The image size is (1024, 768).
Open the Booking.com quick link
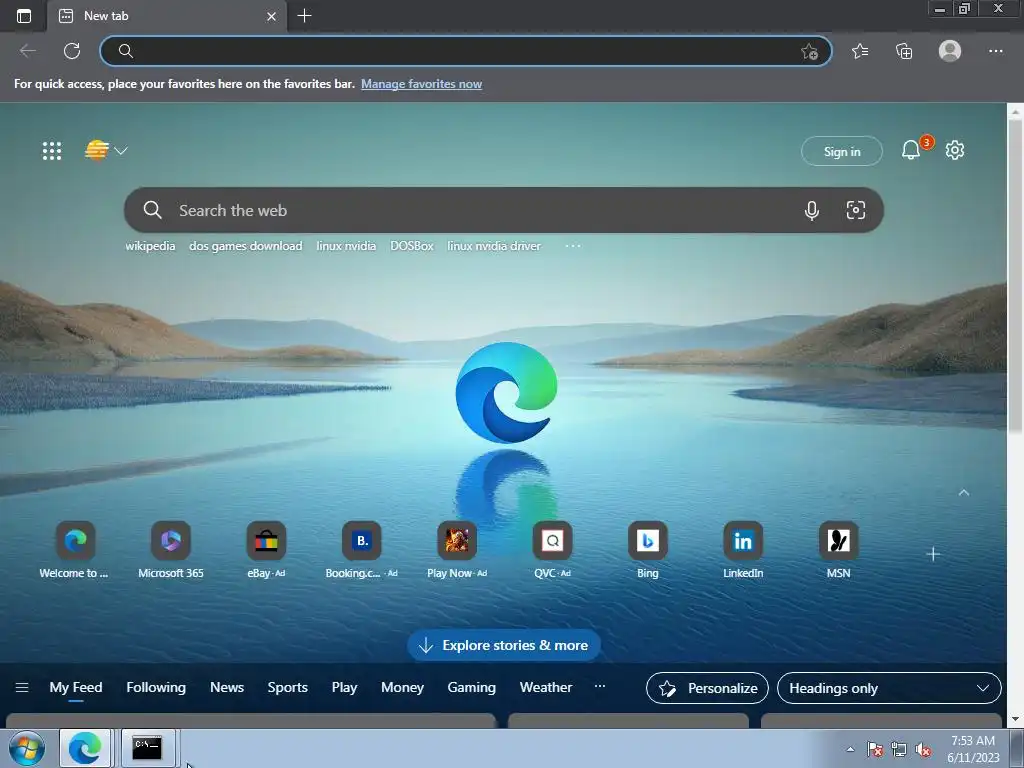click(x=362, y=551)
